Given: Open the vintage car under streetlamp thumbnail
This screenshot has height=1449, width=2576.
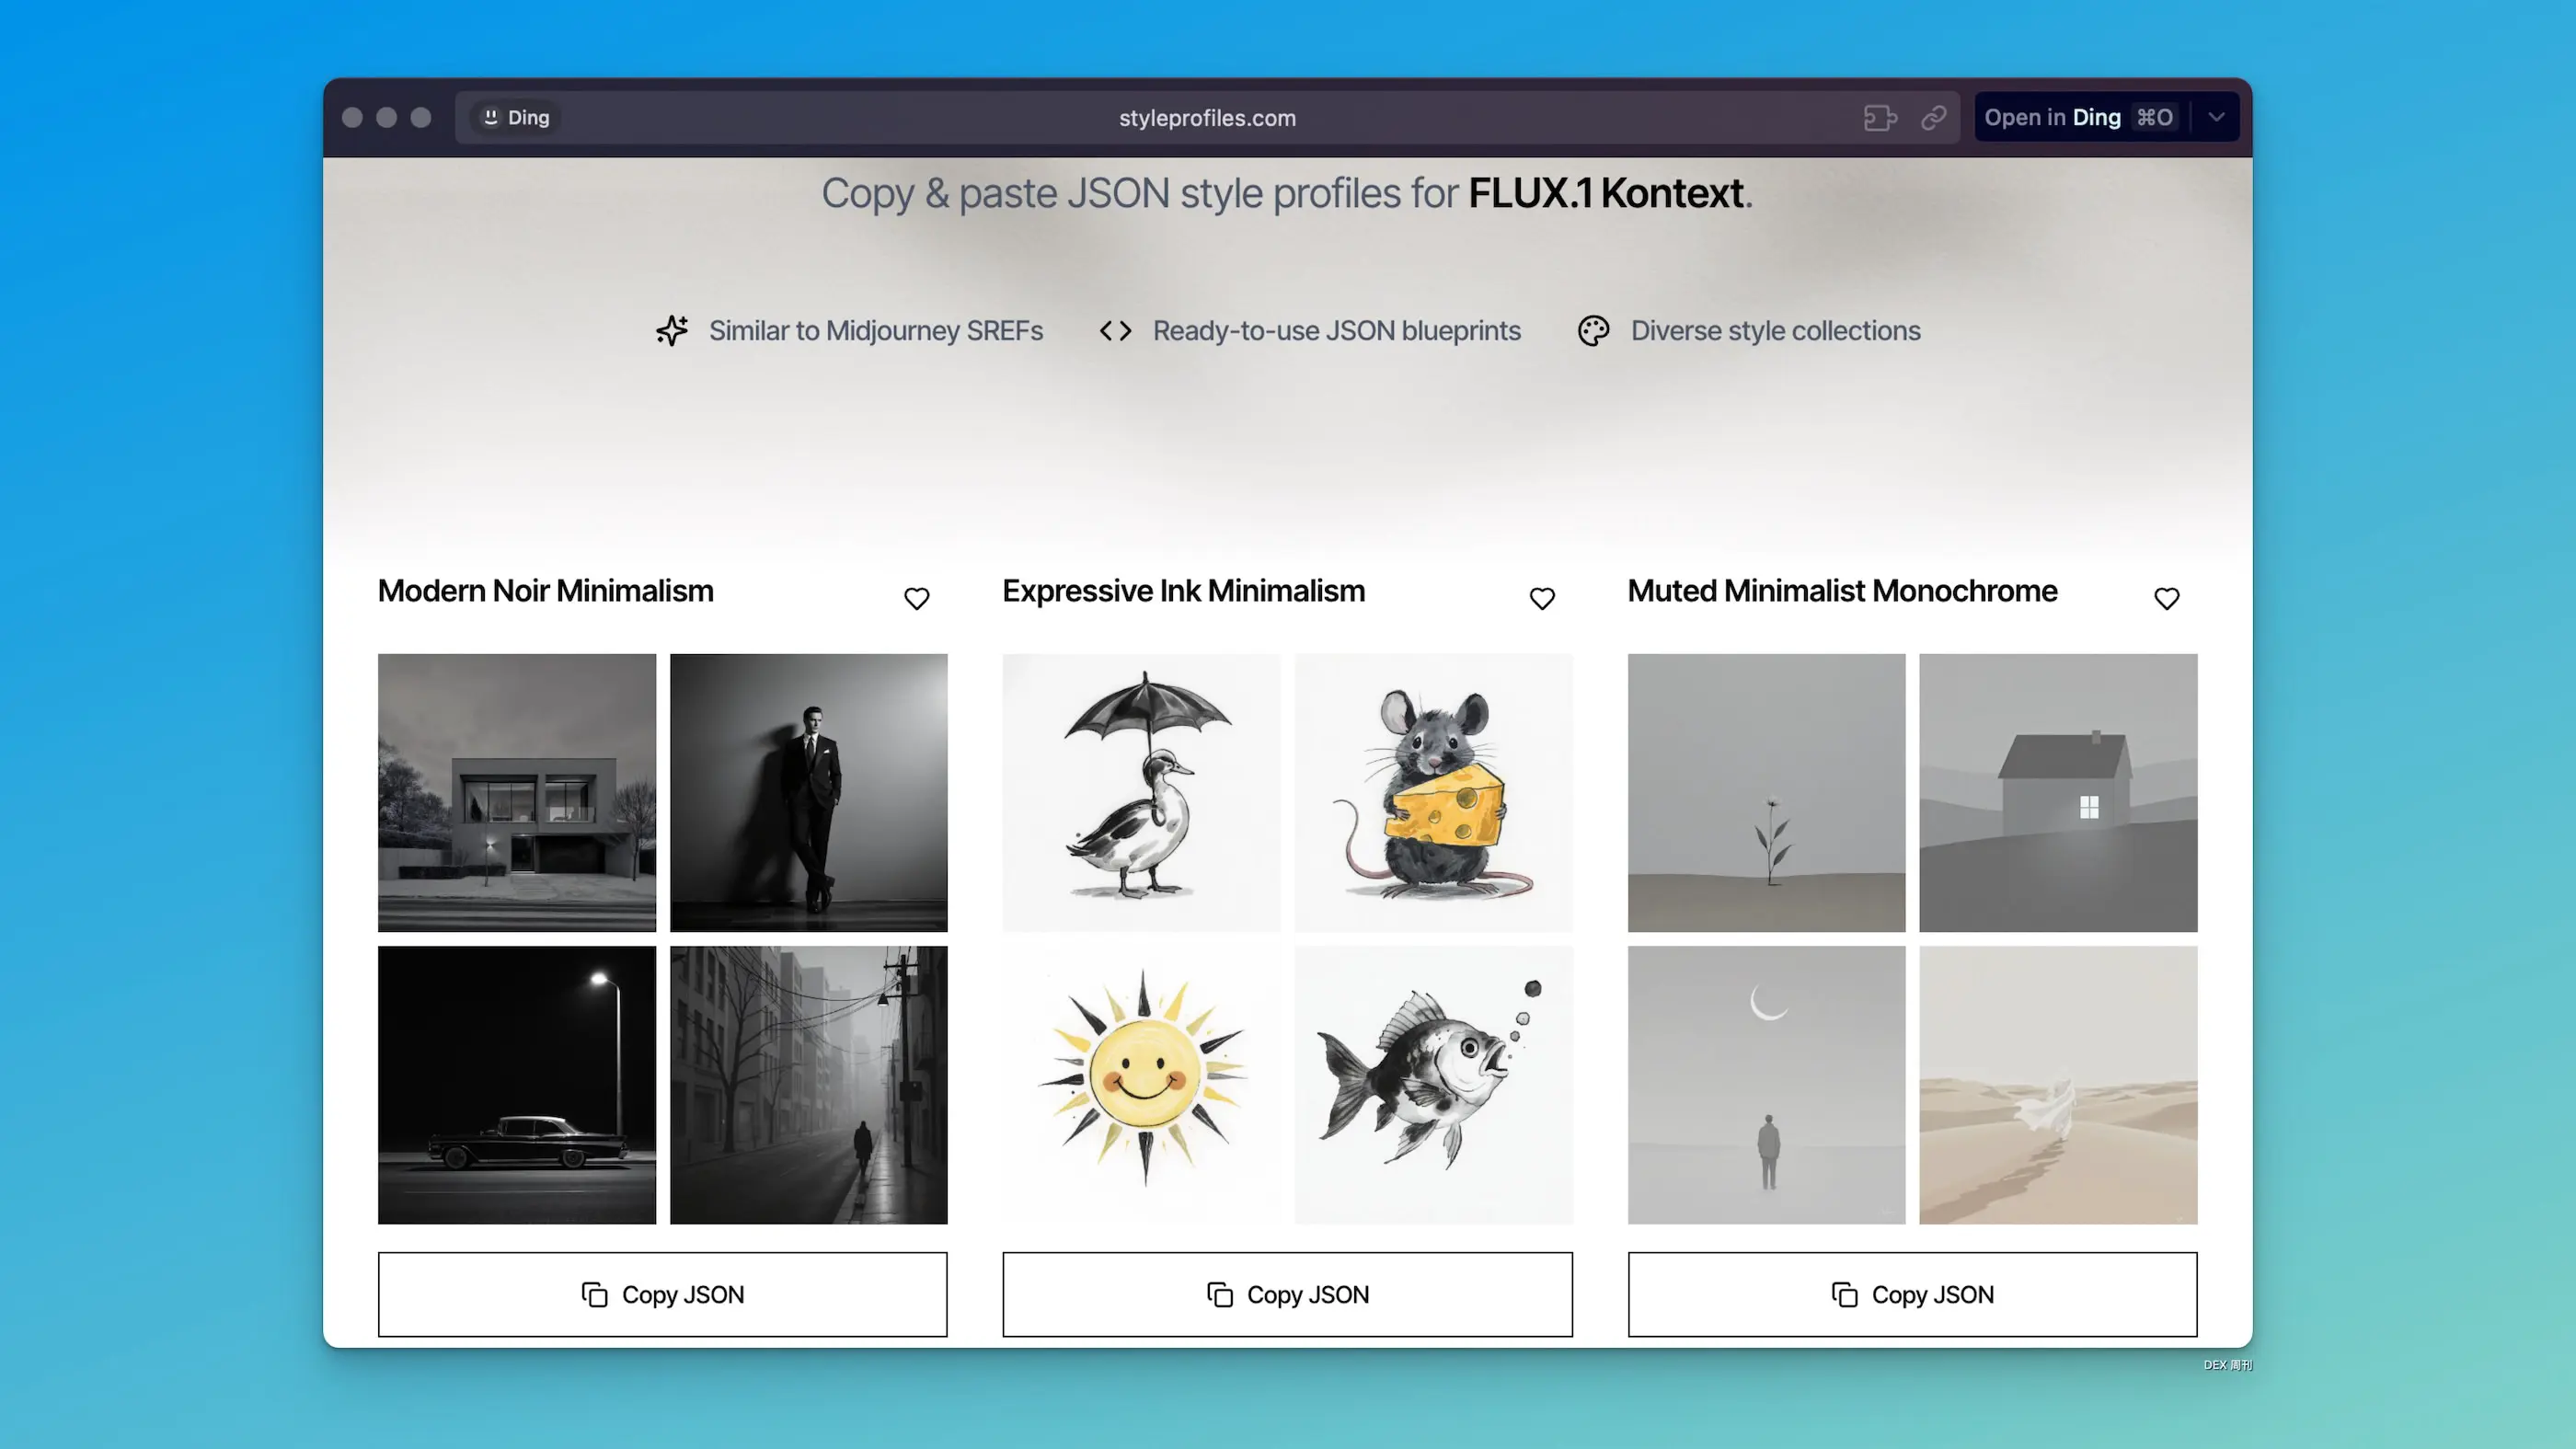Looking at the screenshot, I should pyautogui.click(x=517, y=1084).
